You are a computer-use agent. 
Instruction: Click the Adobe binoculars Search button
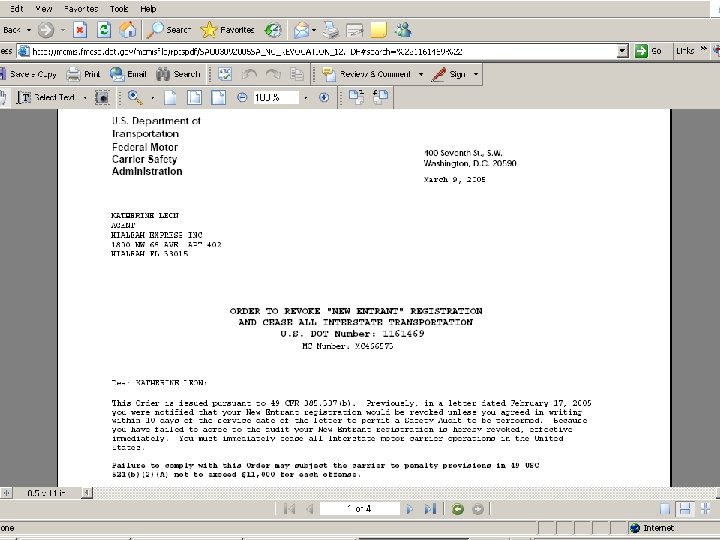click(178, 74)
